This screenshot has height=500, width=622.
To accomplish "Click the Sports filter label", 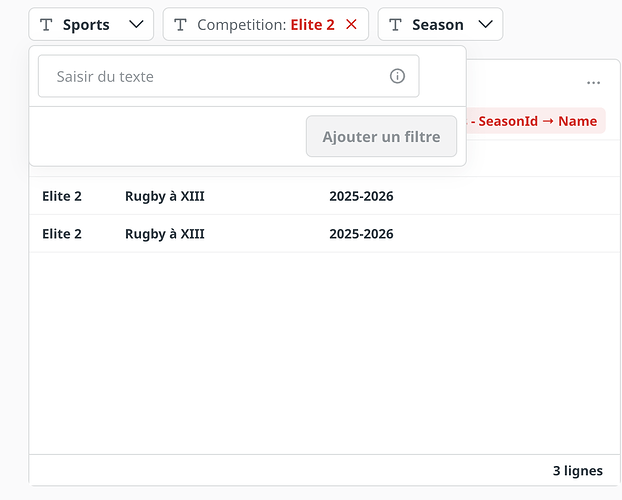I will (x=86, y=25).
